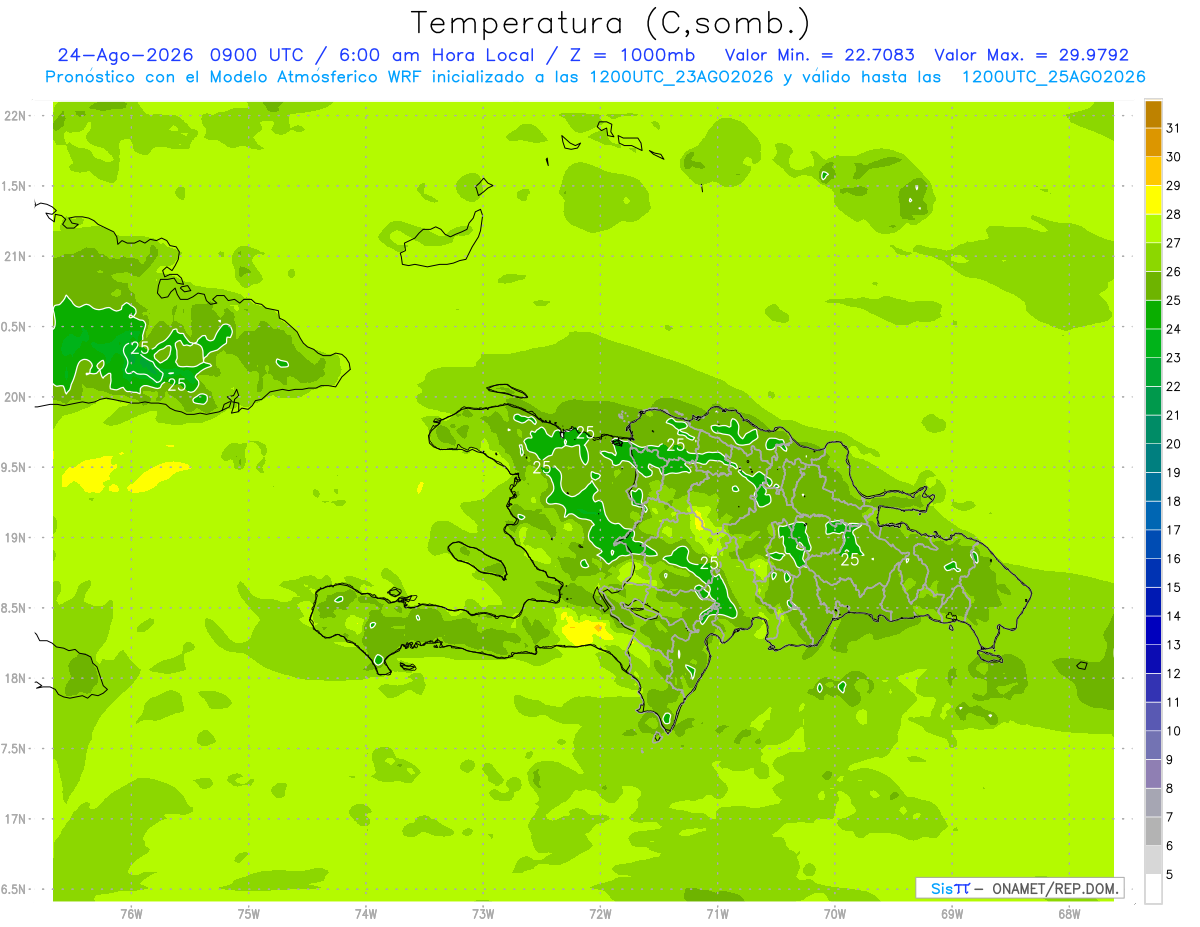The image size is (1200, 927).
Task: Click the '20N' latitude label
Action: point(14,397)
